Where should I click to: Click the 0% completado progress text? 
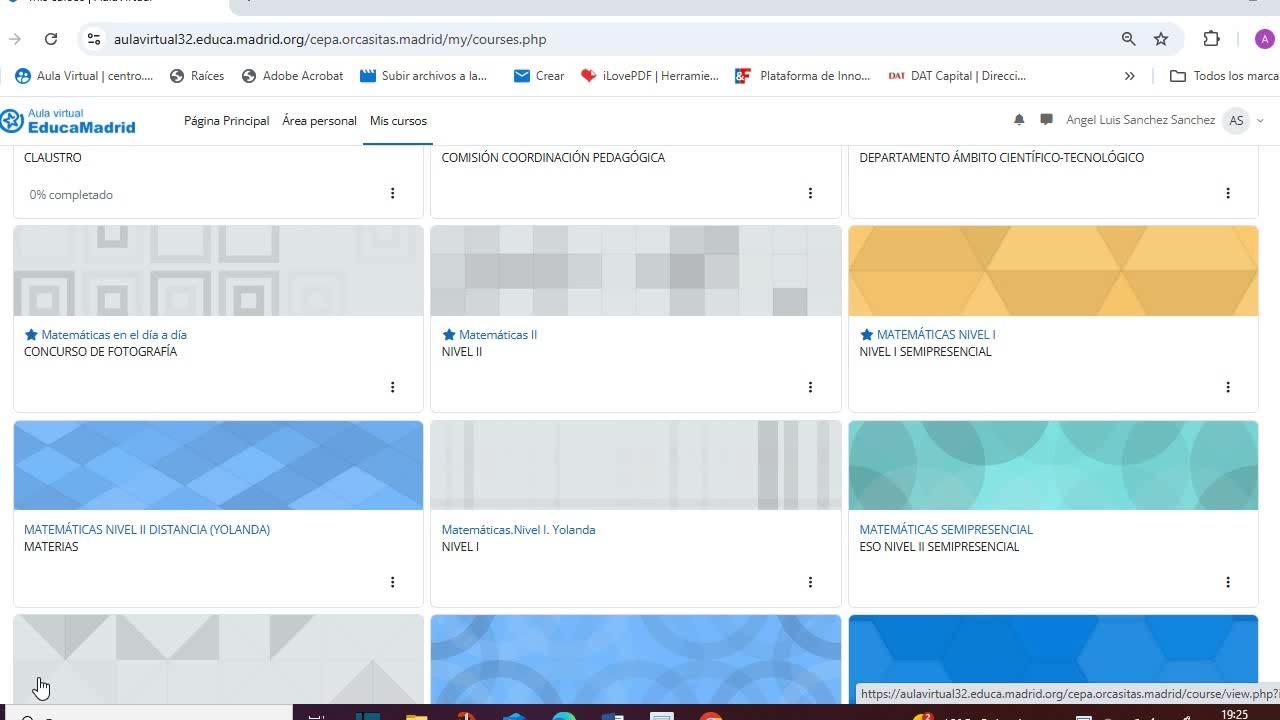coord(71,195)
